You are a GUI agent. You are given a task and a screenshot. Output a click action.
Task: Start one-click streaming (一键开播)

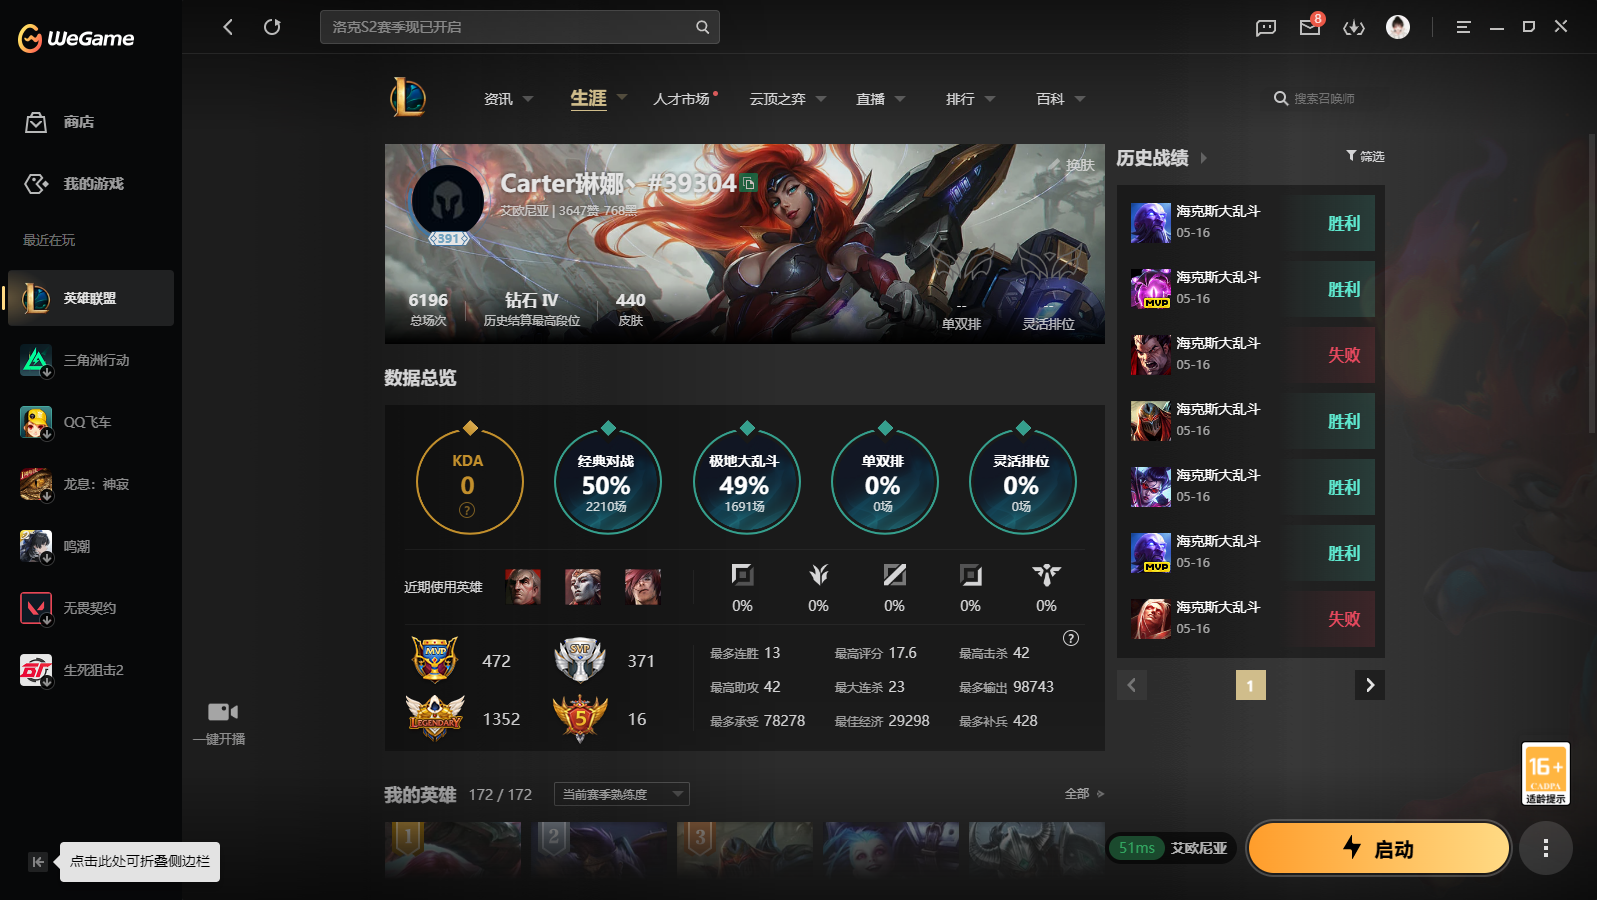click(222, 723)
